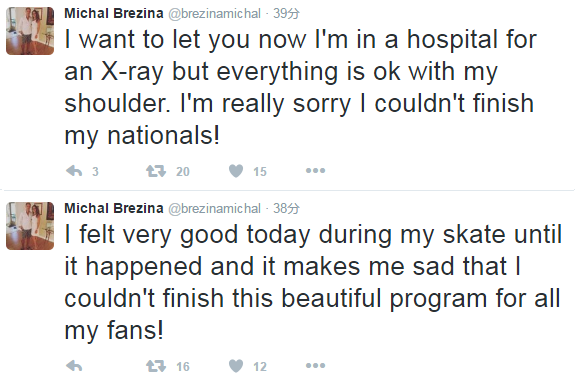Open the second tweet's profile avatar
Viewport: 575px width, 380px height.
(30, 226)
